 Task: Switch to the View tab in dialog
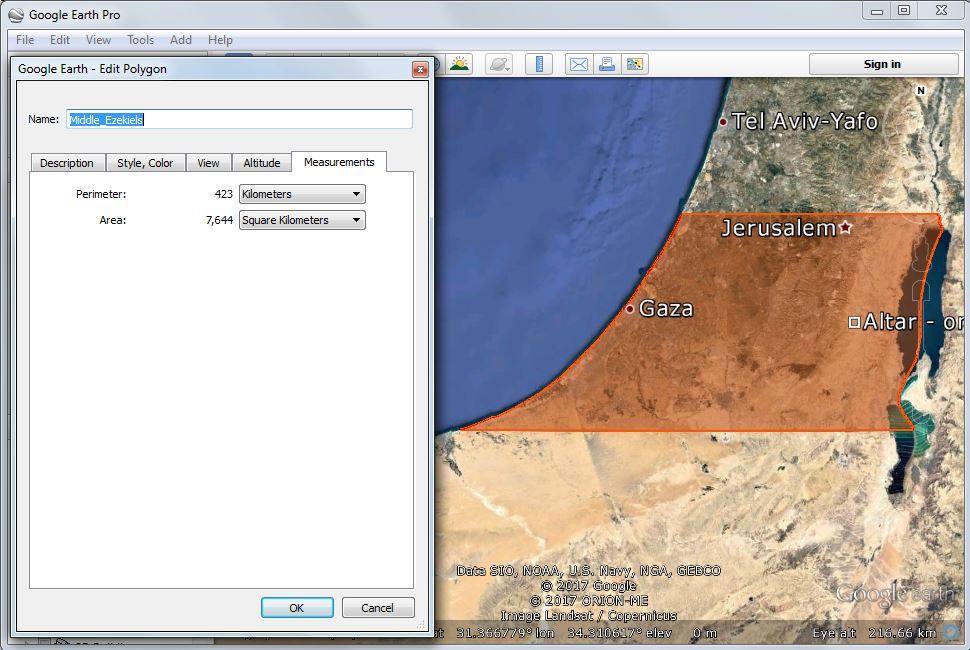(208, 163)
